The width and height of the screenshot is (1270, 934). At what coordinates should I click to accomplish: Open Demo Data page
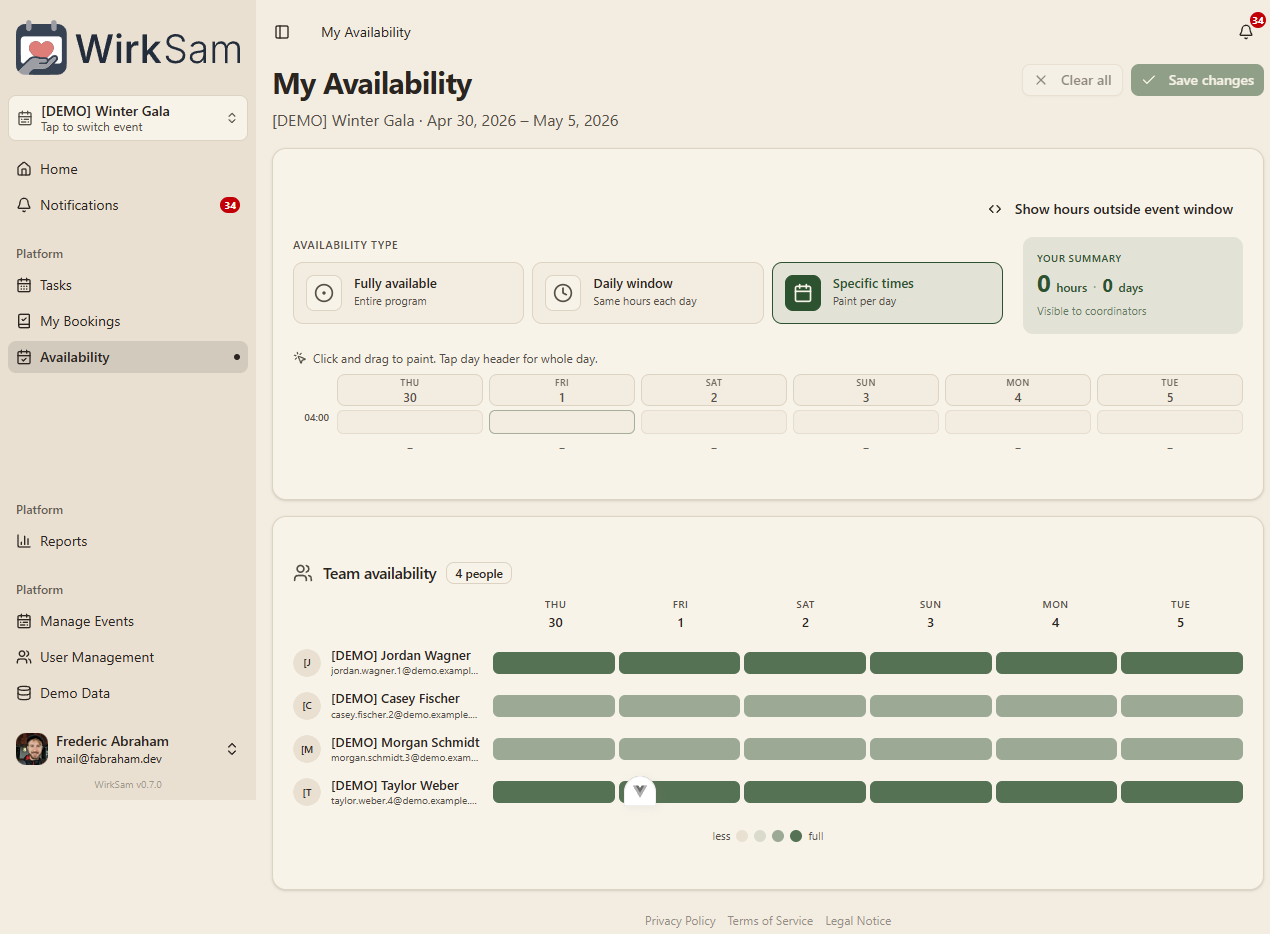coord(128,693)
